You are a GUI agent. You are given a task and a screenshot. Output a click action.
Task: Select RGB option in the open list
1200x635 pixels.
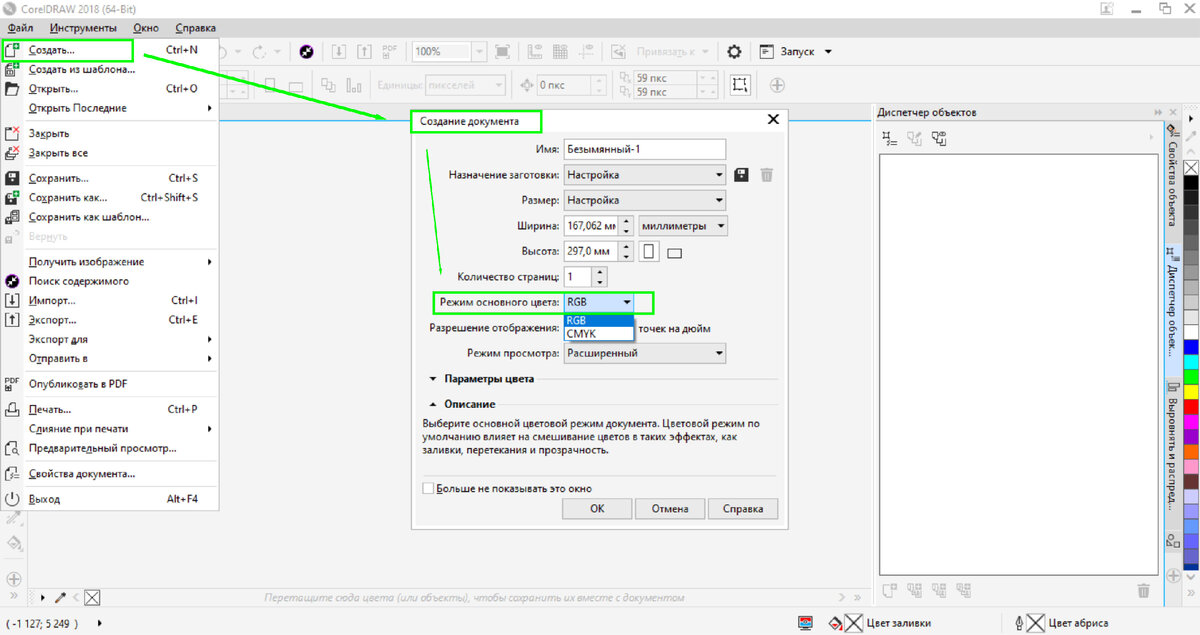pyautogui.click(x=598, y=320)
